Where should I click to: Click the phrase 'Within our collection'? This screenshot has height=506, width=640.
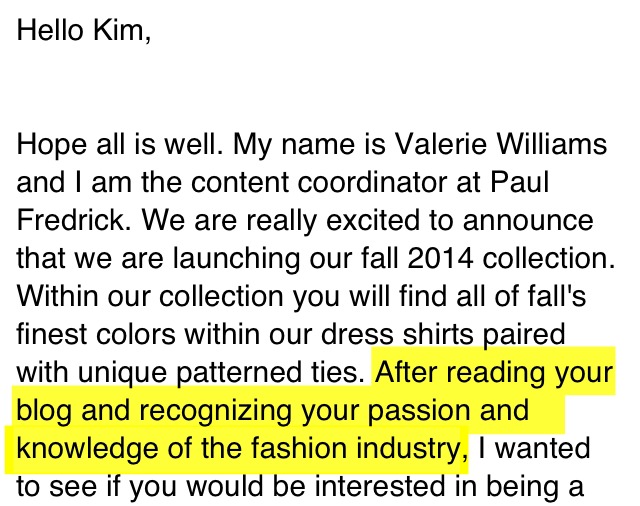pos(150,296)
